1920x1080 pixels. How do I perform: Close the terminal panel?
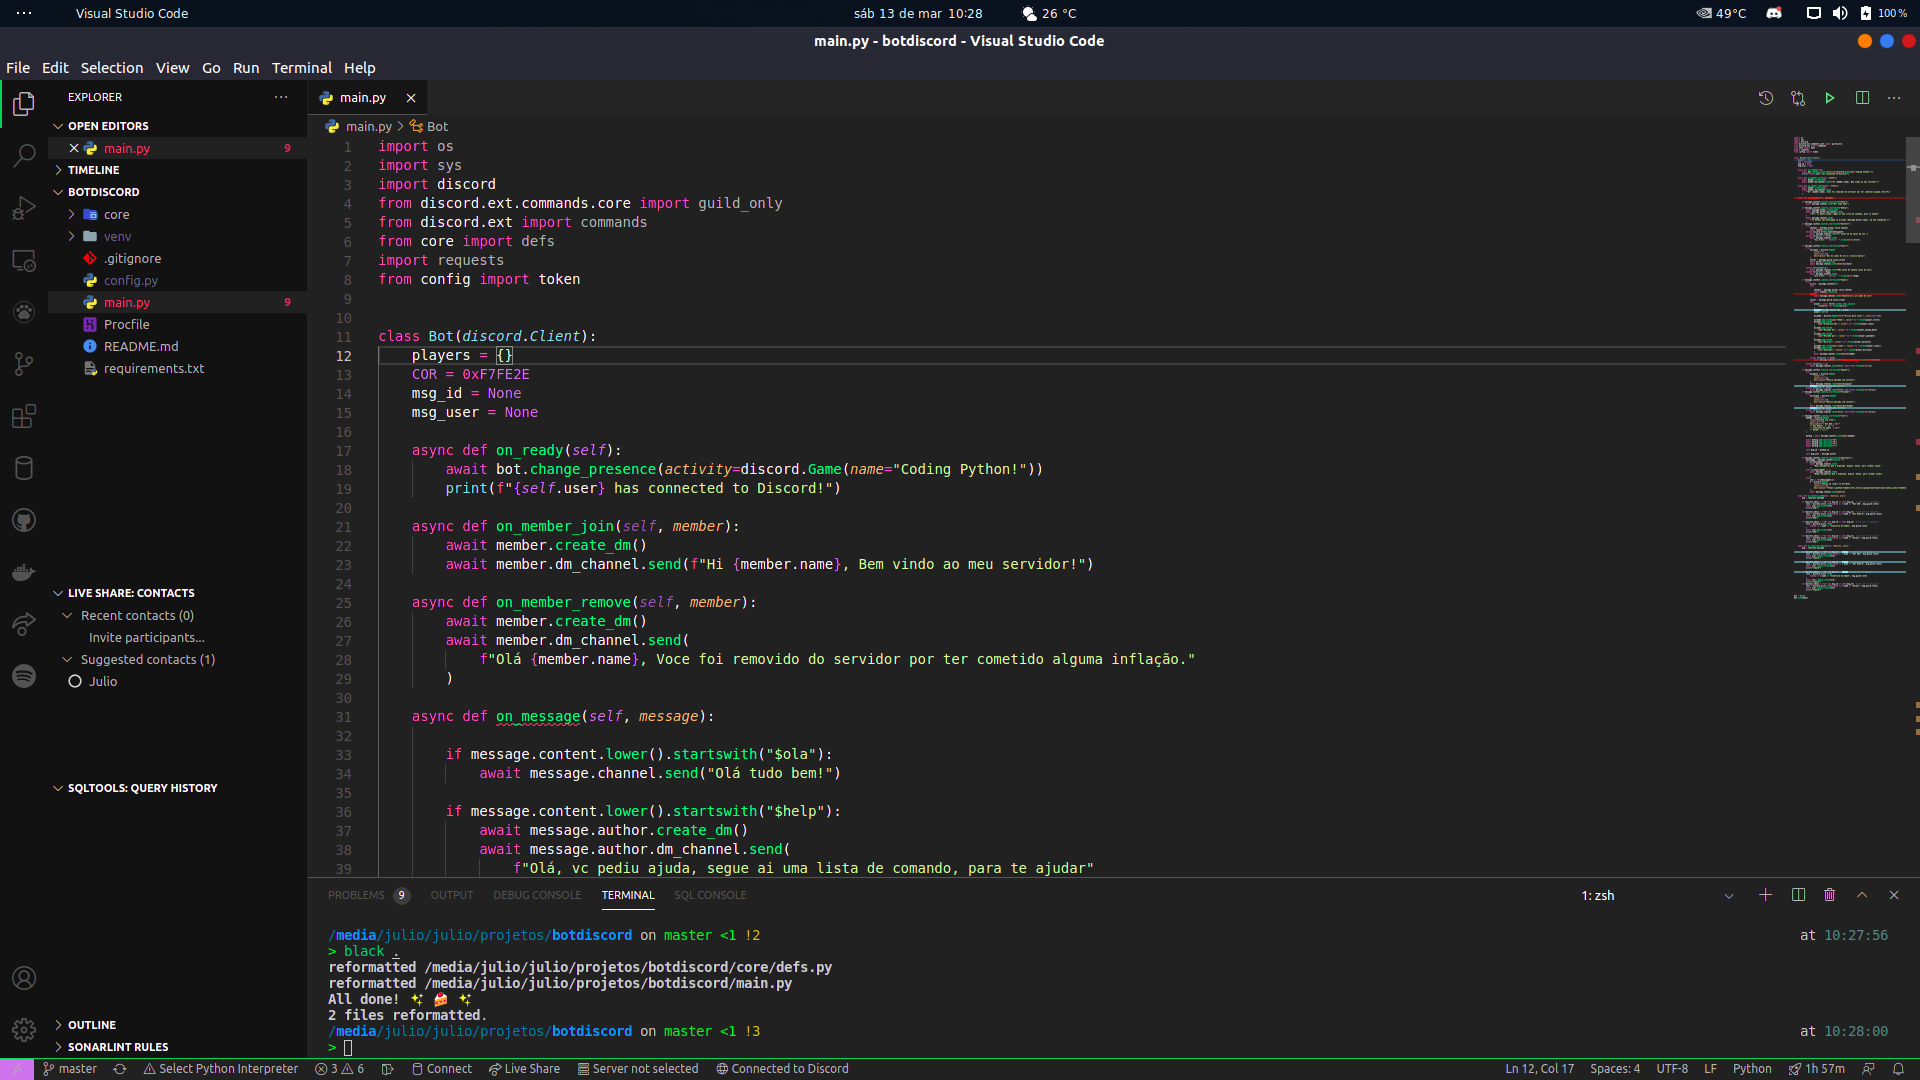point(1894,895)
